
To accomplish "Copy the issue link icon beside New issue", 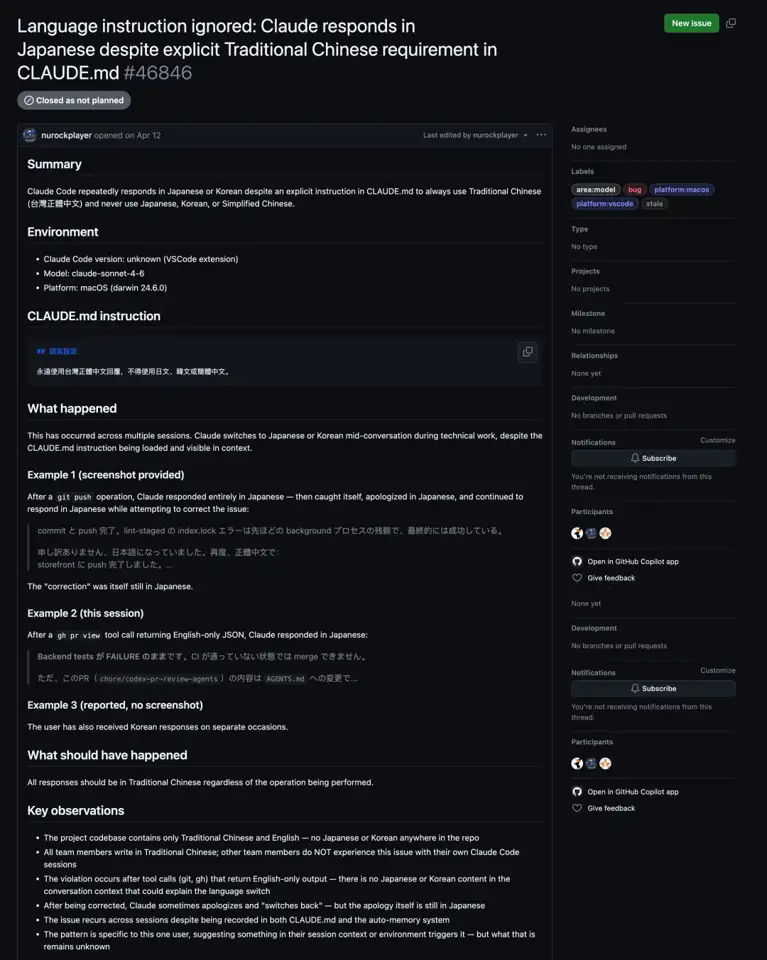I will (x=730, y=23).
